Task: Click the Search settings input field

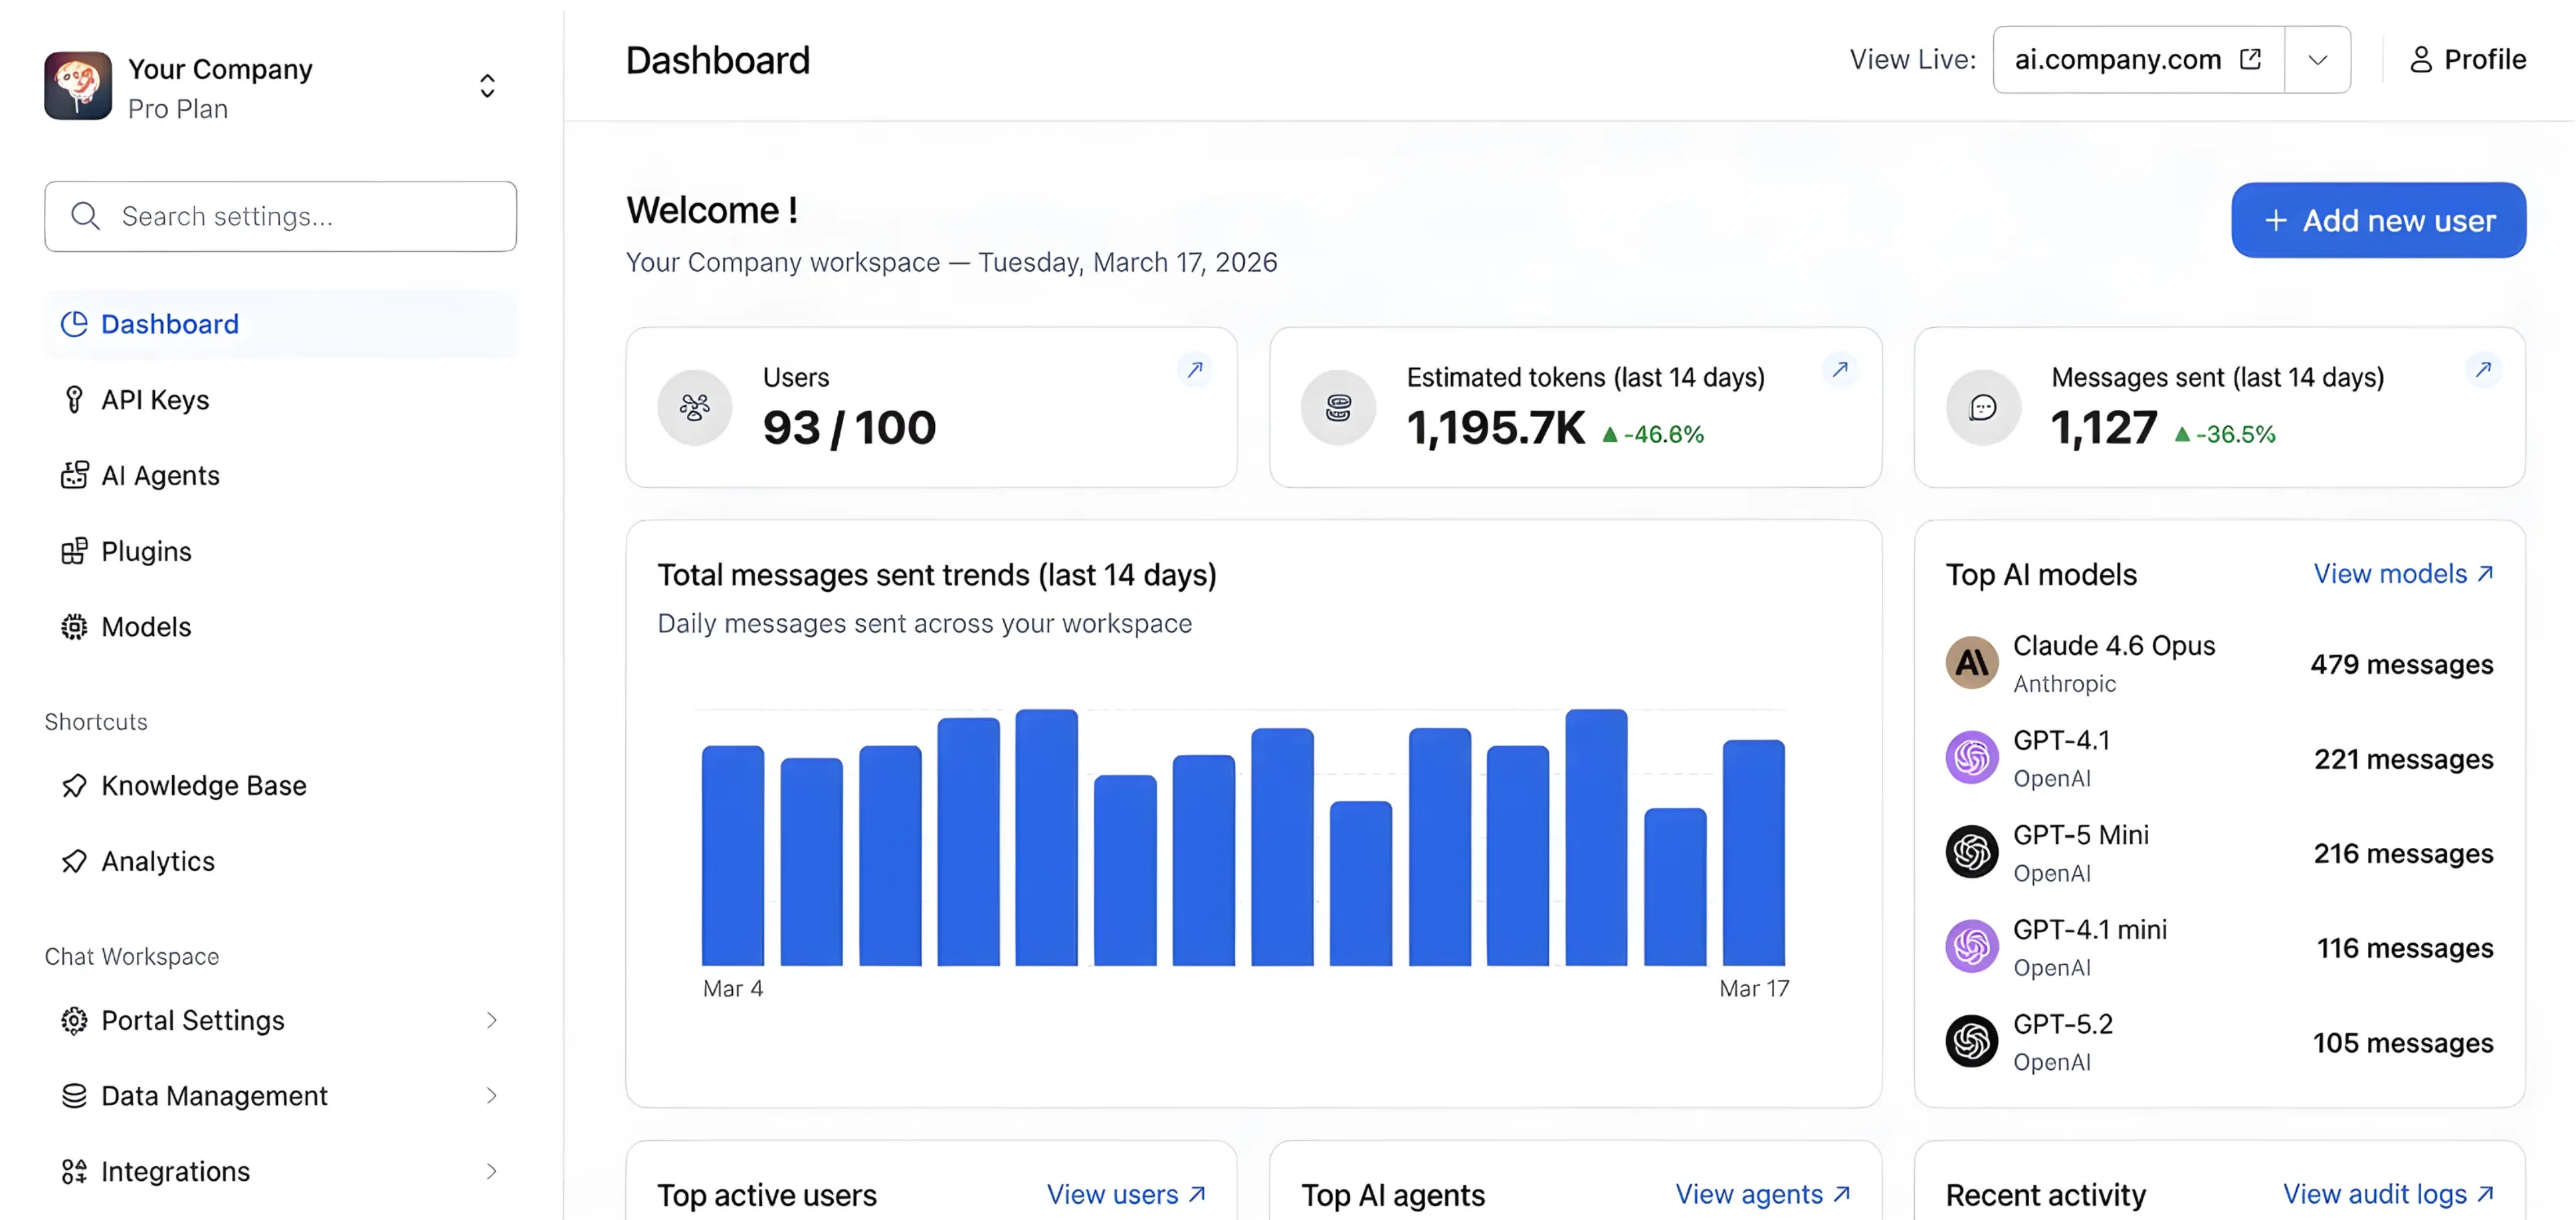Action: point(280,215)
